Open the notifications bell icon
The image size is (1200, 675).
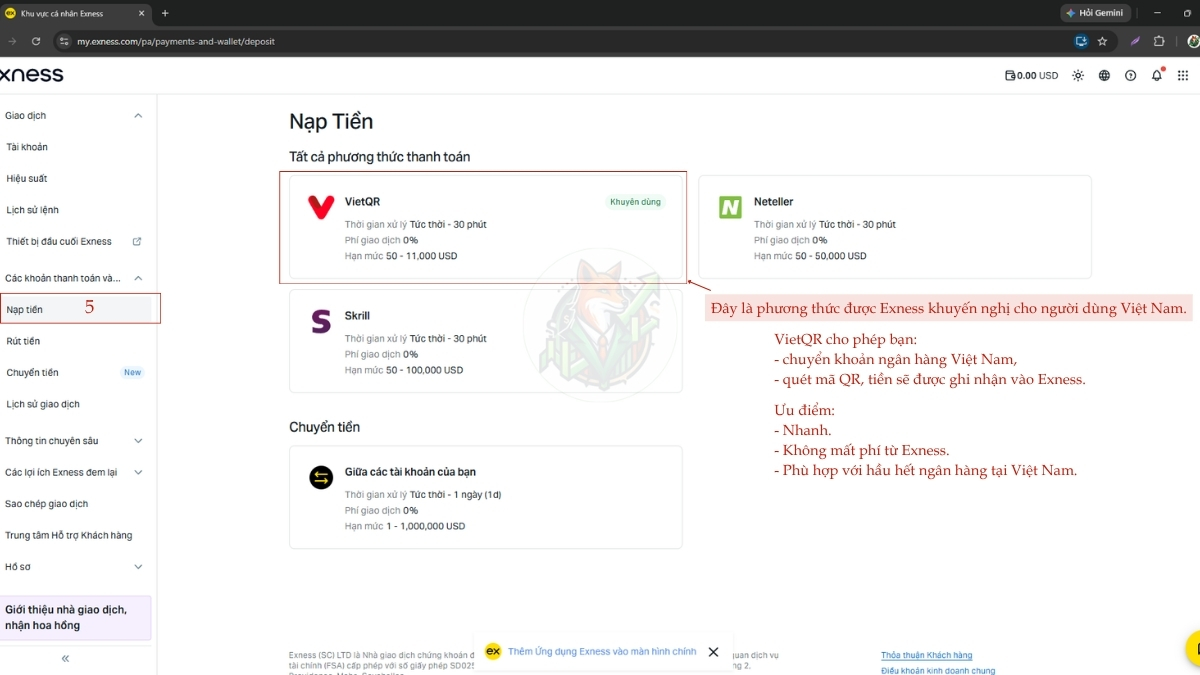1157,75
